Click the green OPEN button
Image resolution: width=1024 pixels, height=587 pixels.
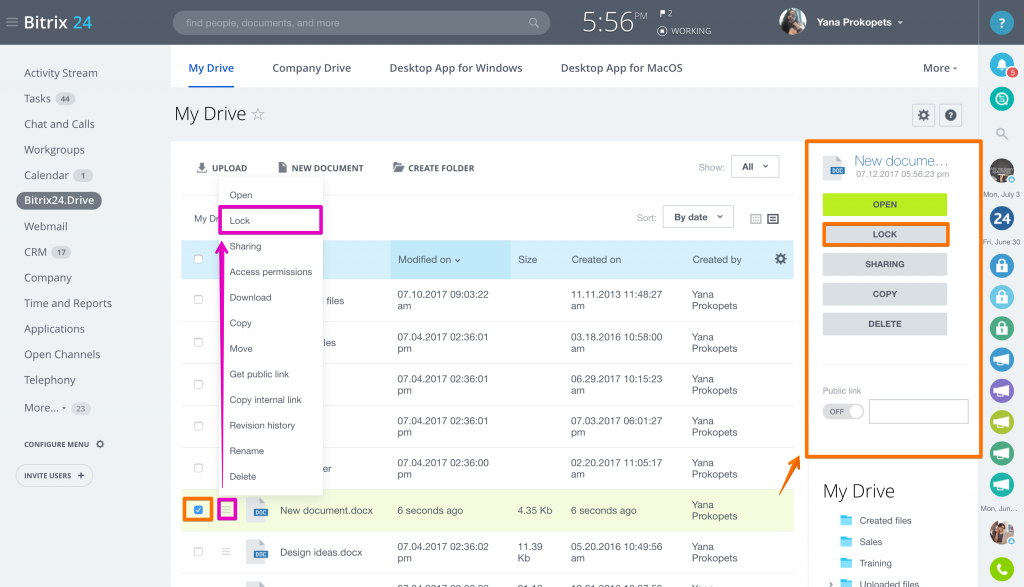(x=884, y=204)
